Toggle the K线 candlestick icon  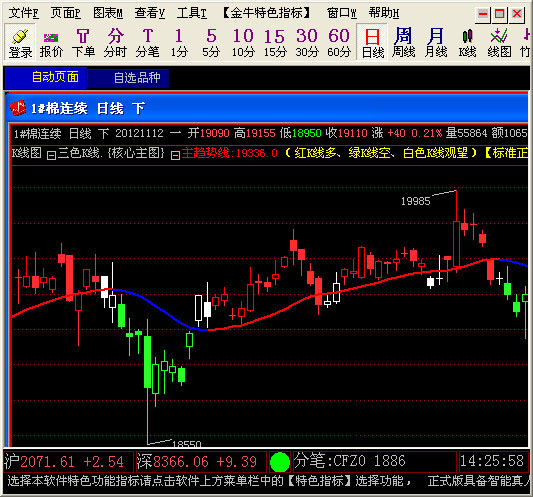[x=467, y=42]
